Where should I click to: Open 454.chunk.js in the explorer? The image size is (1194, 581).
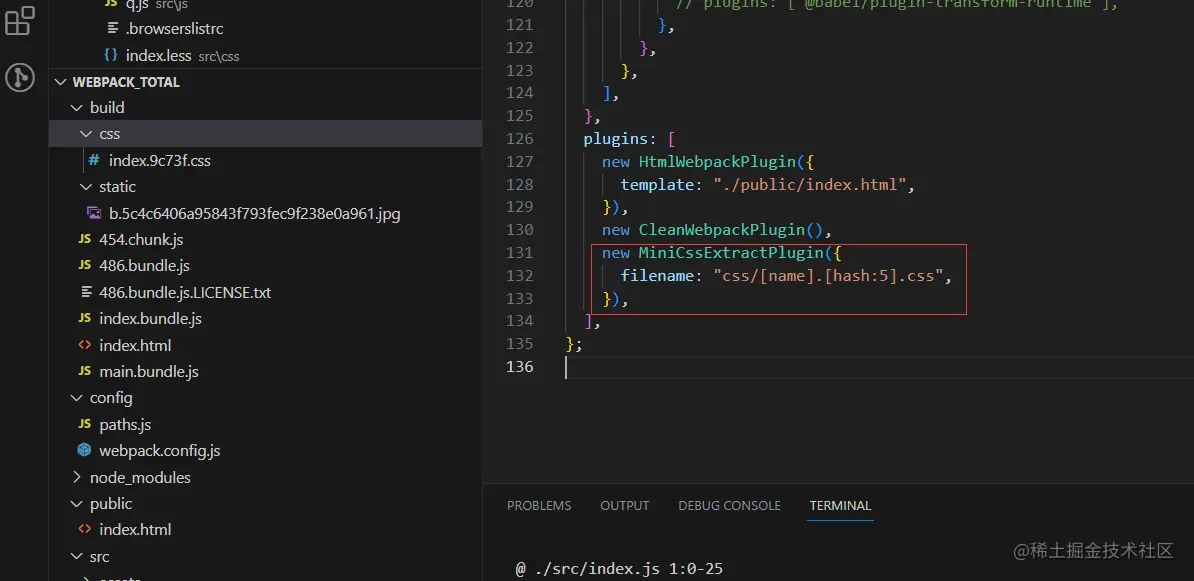point(141,240)
